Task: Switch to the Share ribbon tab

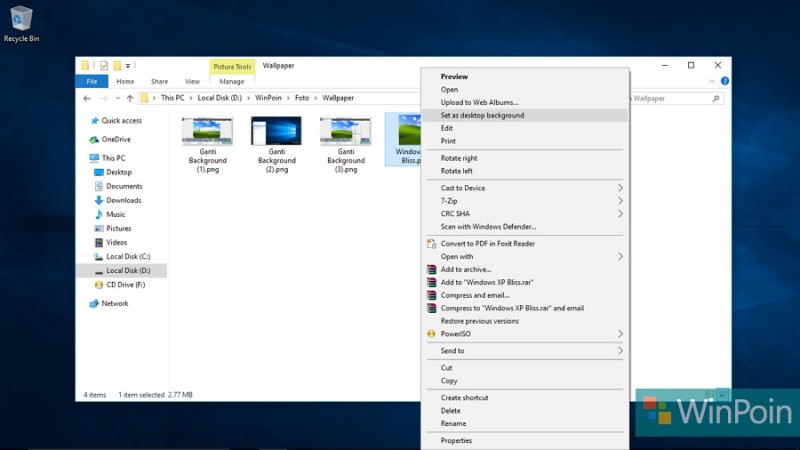Action: pyautogui.click(x=159, y=82)
